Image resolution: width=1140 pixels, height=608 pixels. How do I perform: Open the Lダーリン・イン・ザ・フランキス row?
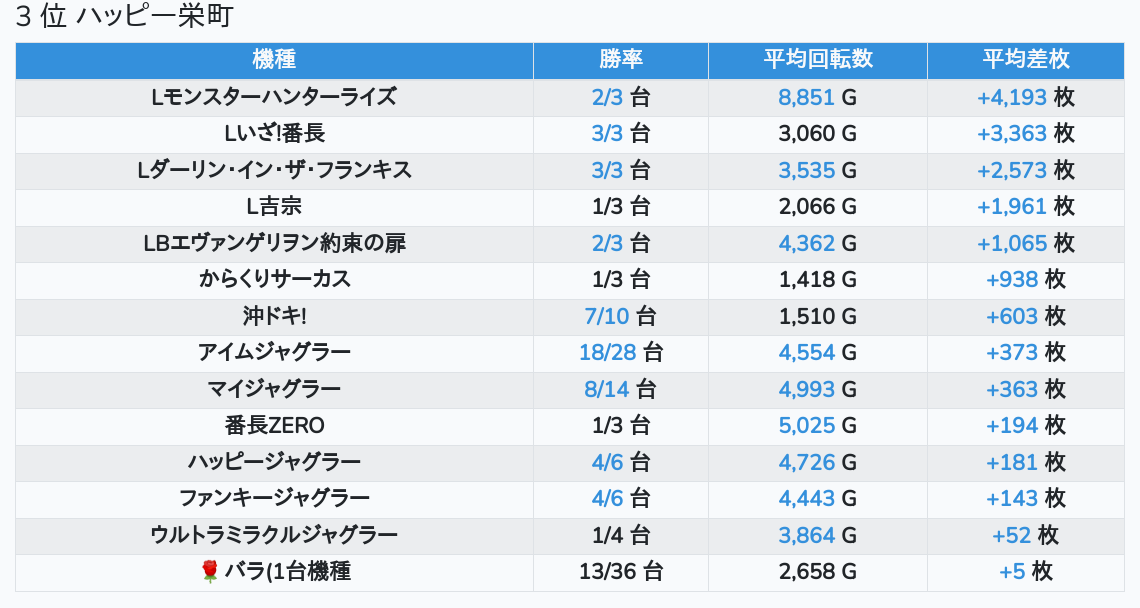[570, 171]
